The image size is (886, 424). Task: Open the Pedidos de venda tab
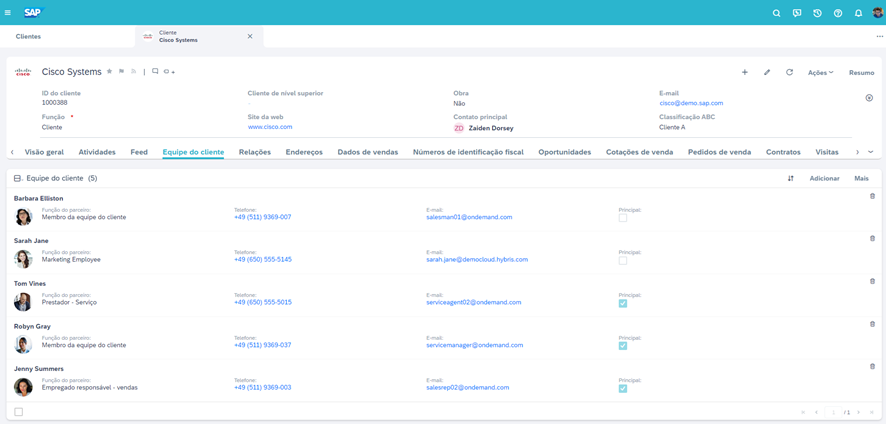tap(719, 152)
